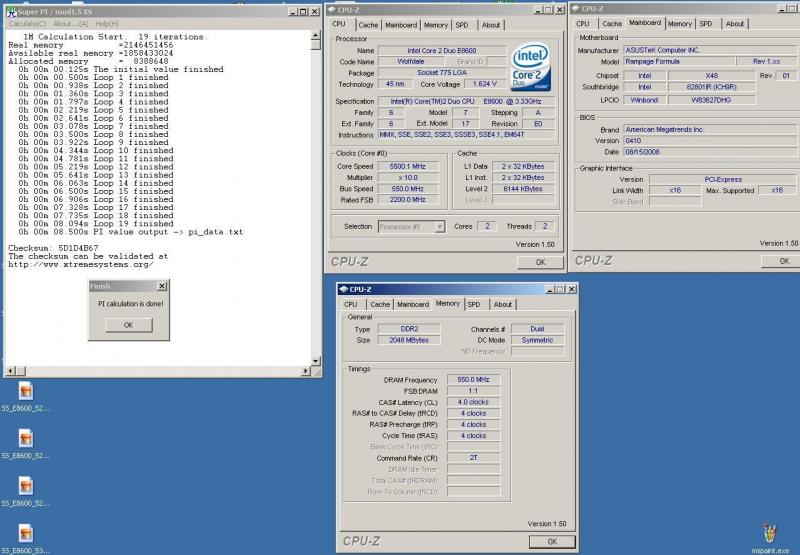
Task: Select the About tab in the memory timings CPU-Z window
Action: 503,305
